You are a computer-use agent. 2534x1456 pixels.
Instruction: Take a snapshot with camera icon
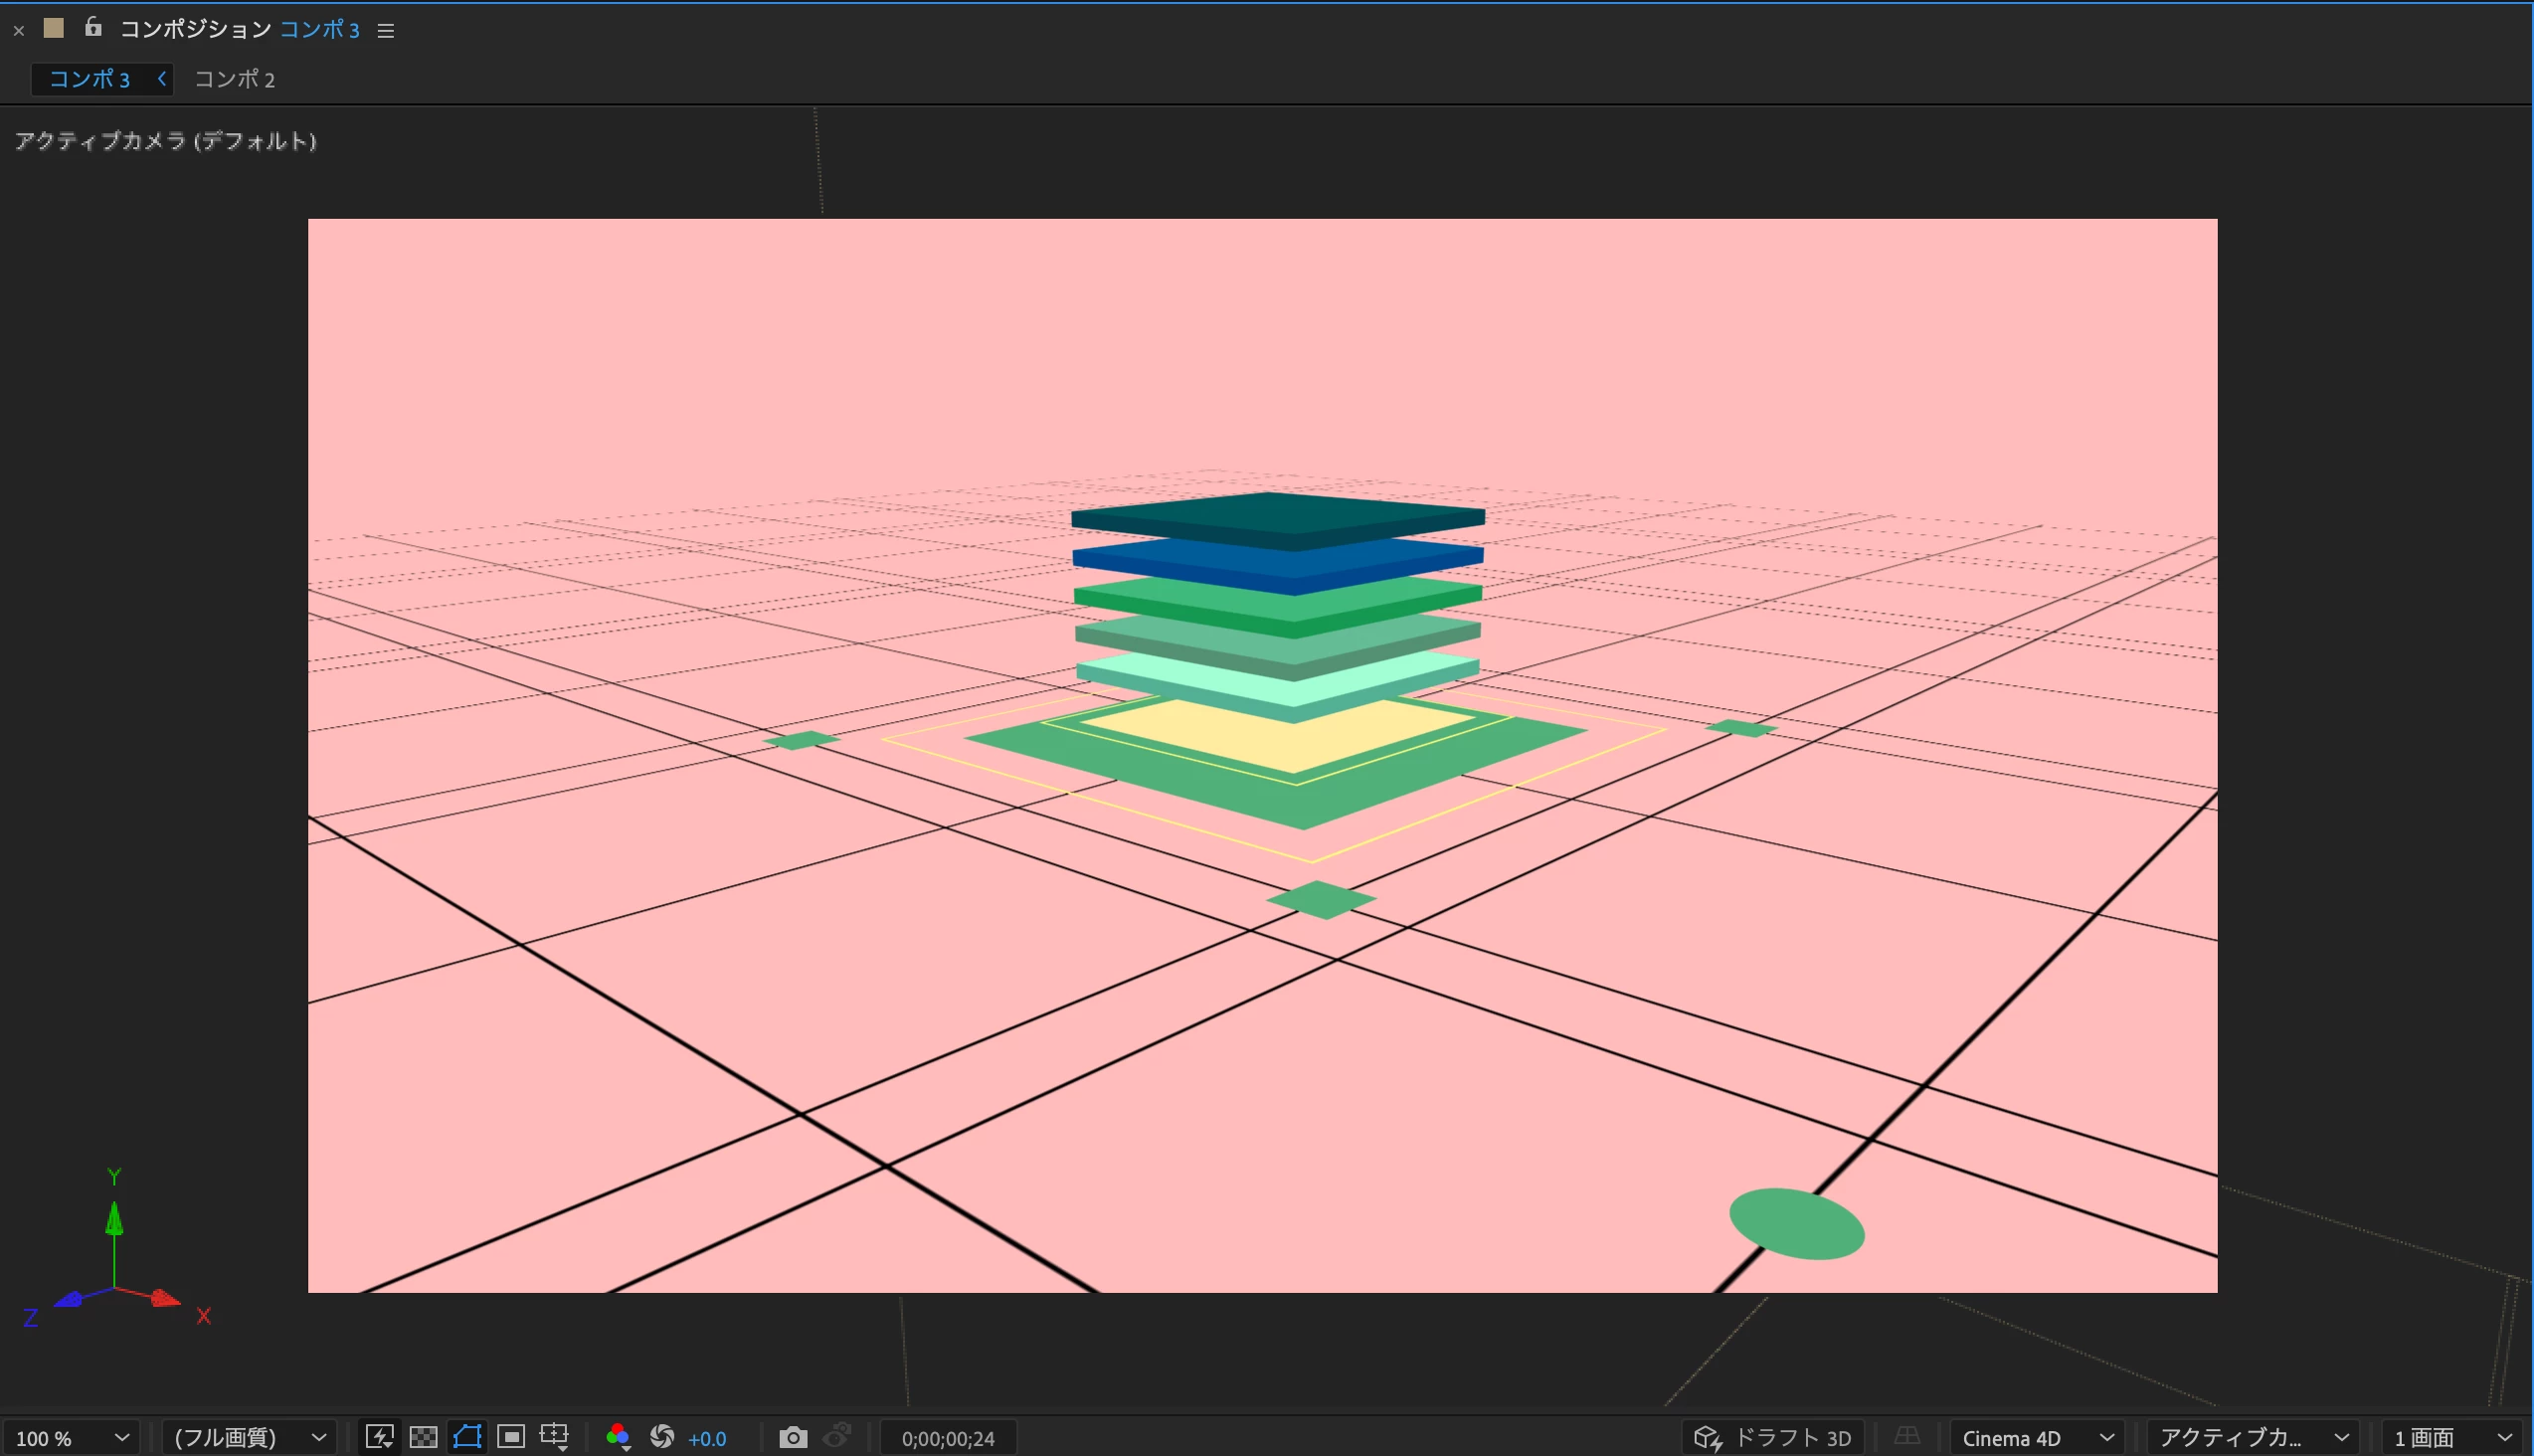coord(793,1437)
